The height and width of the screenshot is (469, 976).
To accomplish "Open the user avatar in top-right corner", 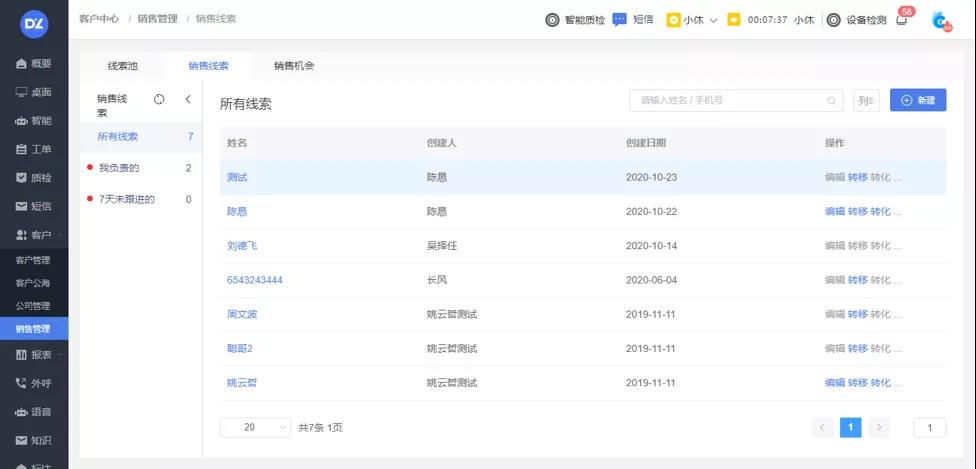I will (x=940, y=20).
